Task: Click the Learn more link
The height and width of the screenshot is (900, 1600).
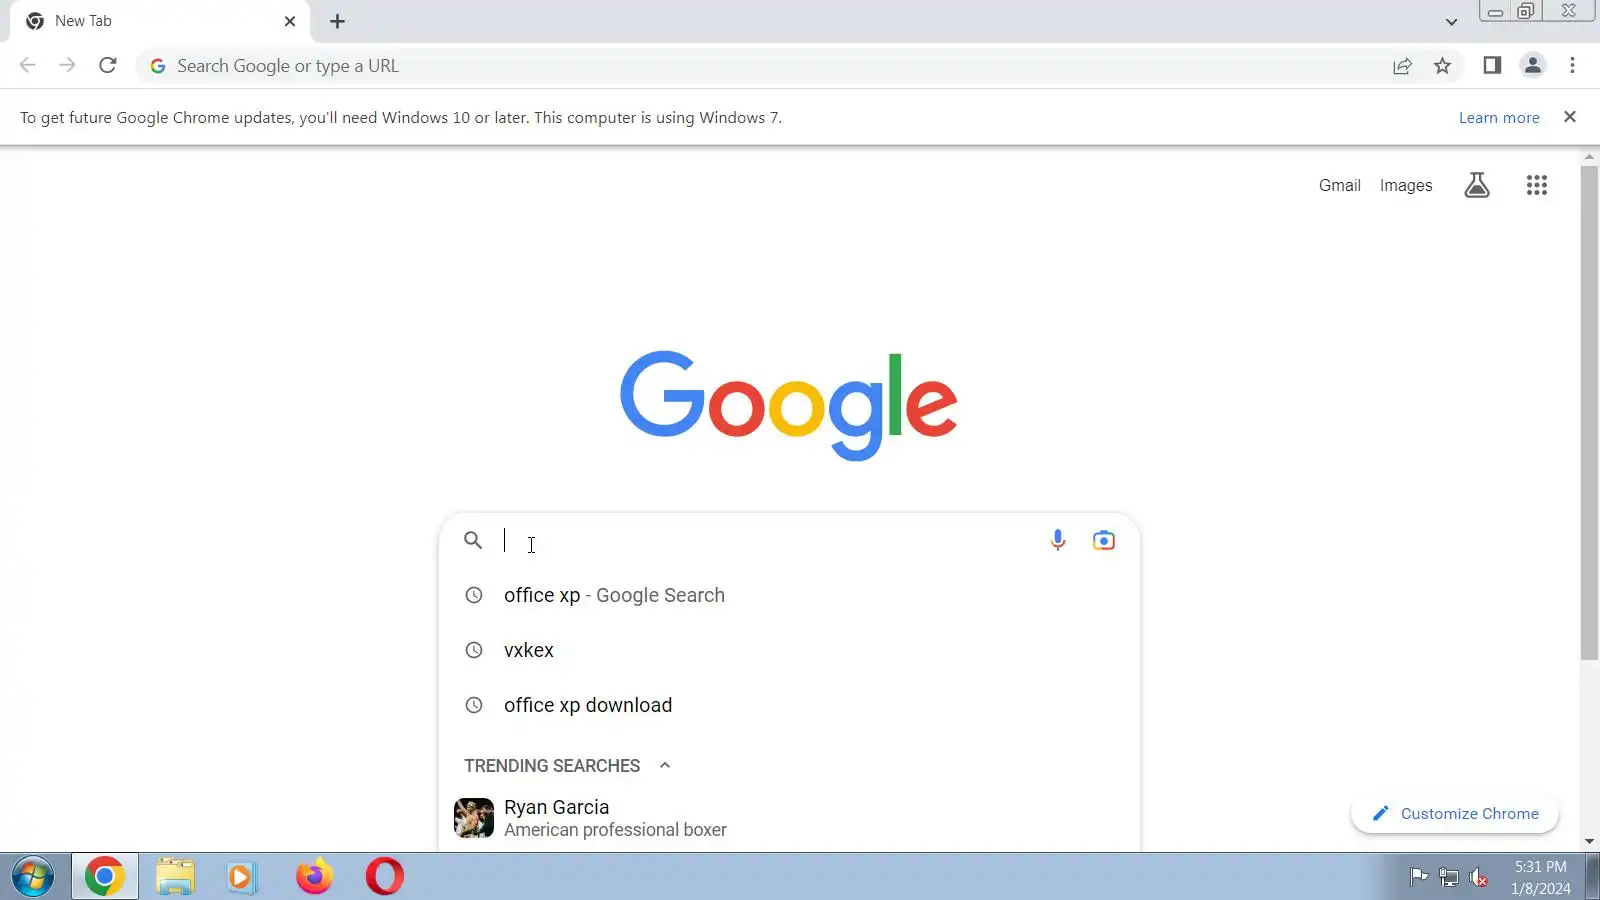Action: [x=1499, y=118]
